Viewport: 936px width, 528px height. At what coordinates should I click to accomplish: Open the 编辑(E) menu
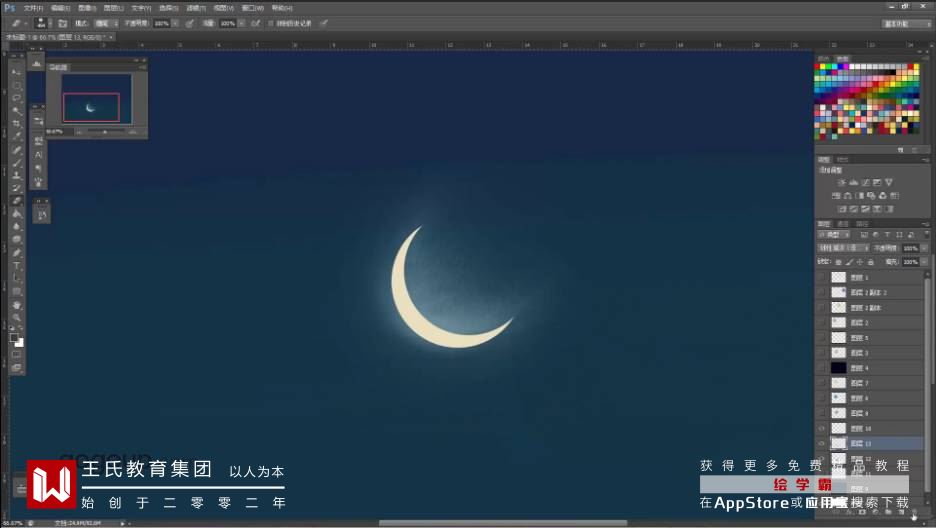click(x=60, y=8)
